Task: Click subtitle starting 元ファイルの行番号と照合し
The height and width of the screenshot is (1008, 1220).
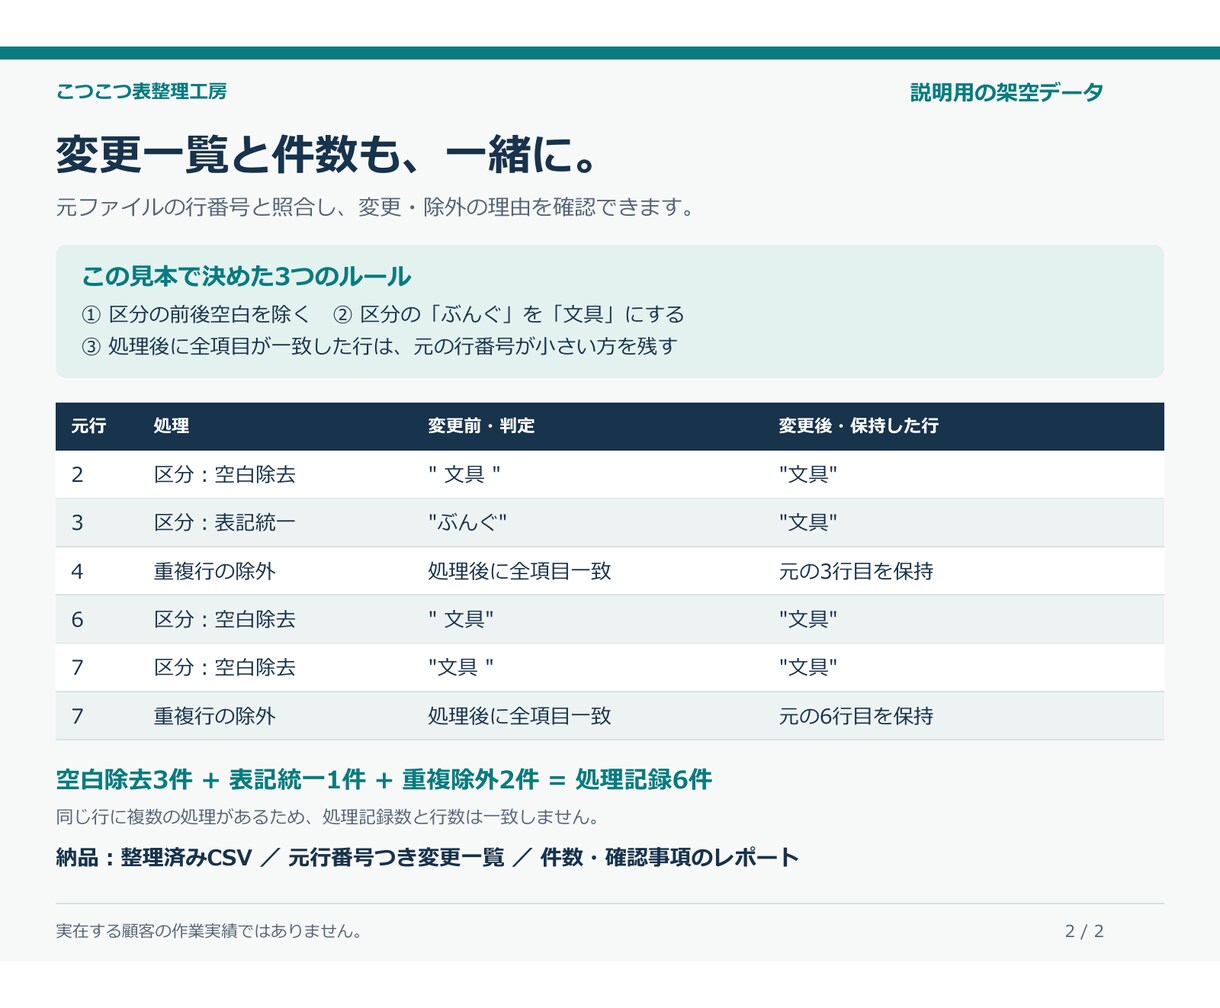Action: 375,208
